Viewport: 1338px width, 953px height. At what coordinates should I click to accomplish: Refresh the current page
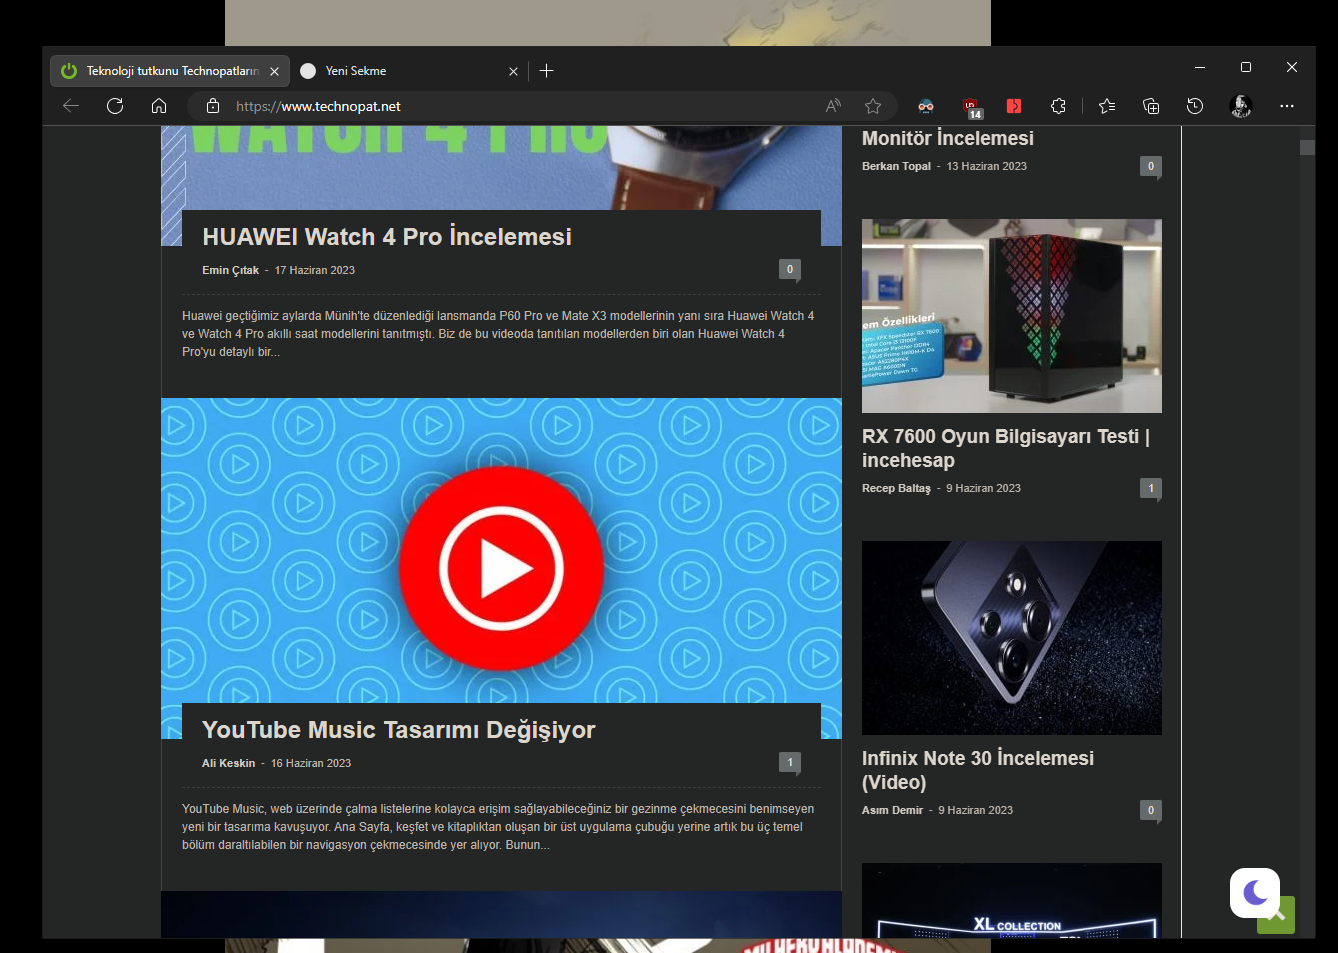click(115, 106)
